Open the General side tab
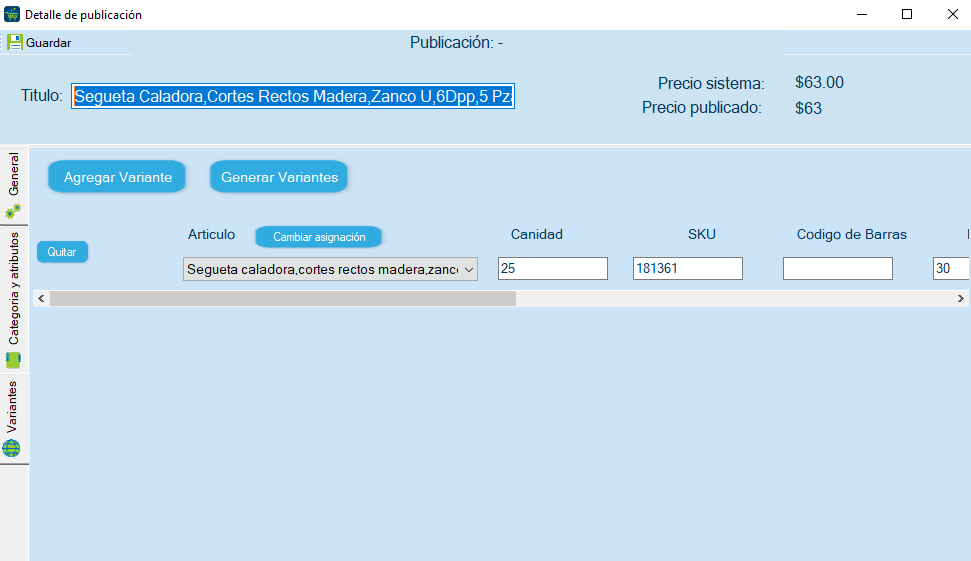971x561 pixels. click(14, 186)
